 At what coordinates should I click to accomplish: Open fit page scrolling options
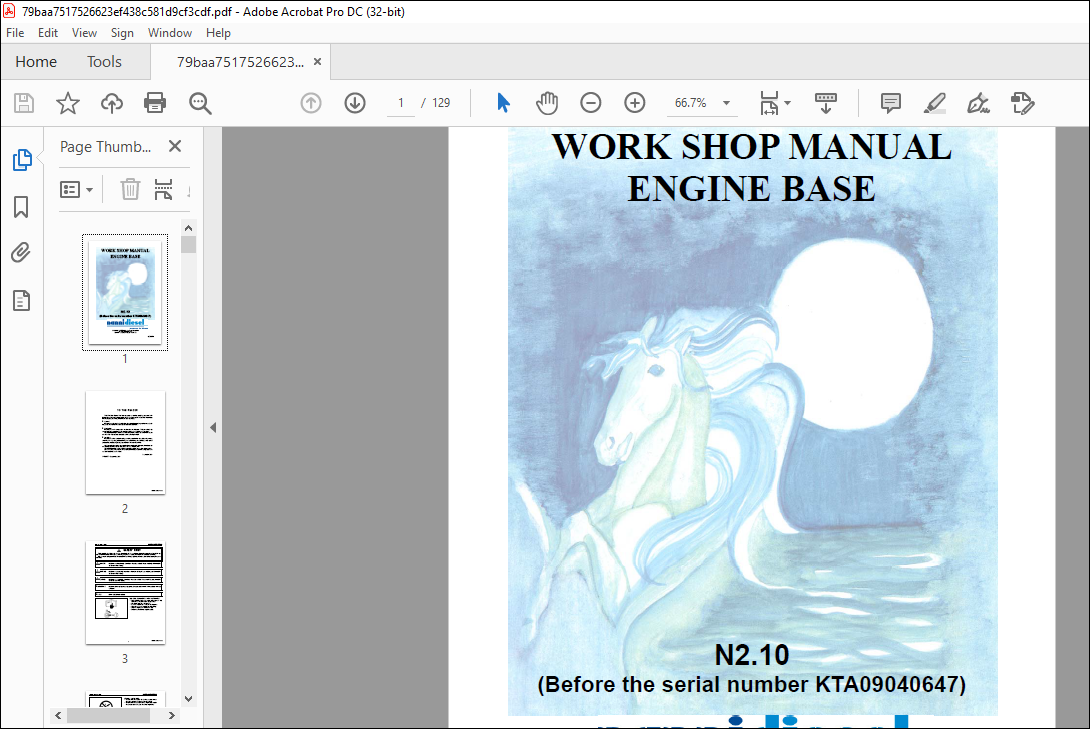pos(774,103)
